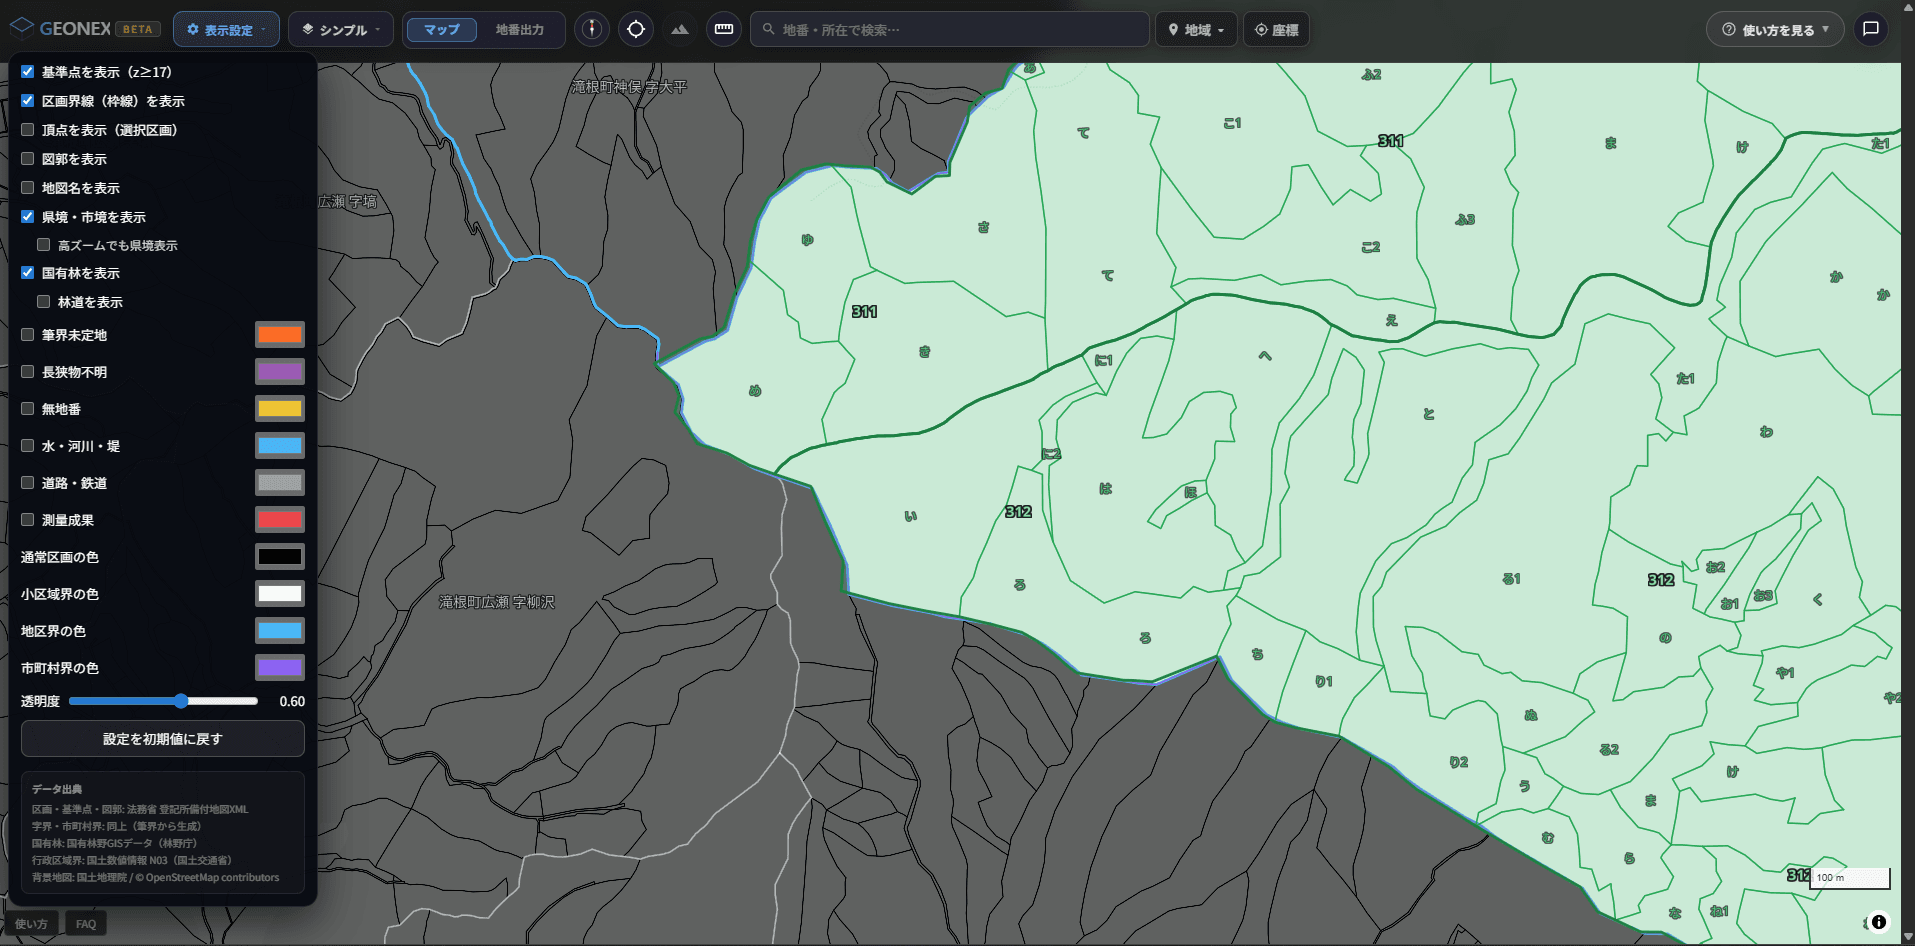Click the pin icon in 地域 button
1915x946 pixels.
click(1173, 30)
